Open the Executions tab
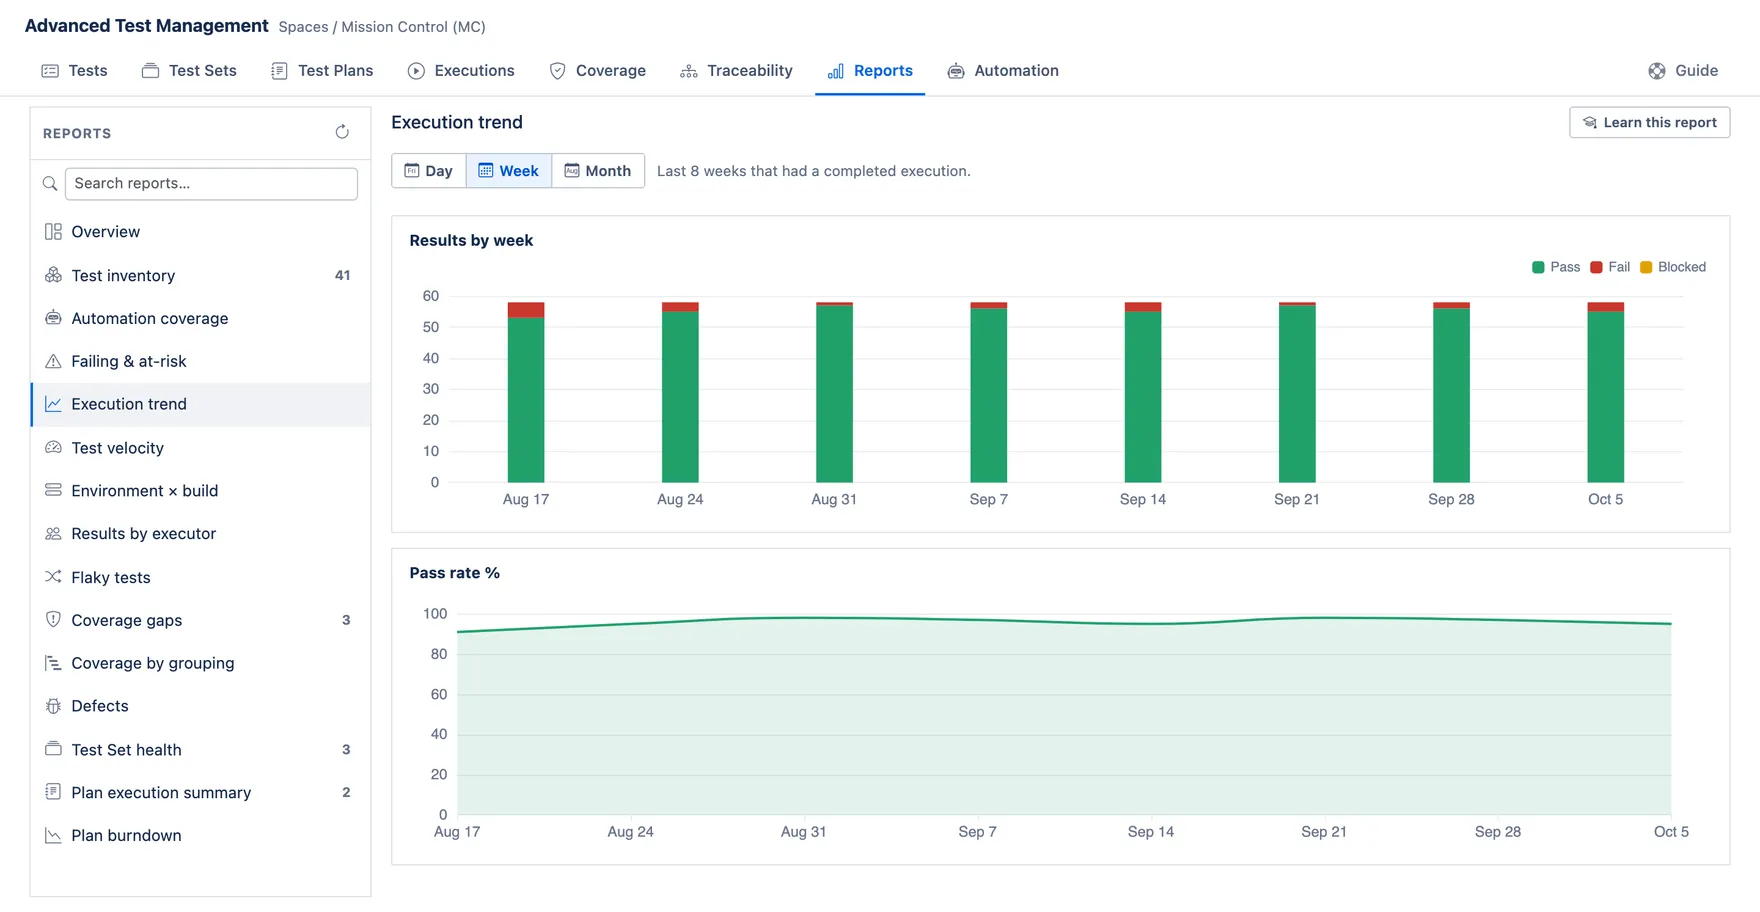This screenshot has width=1760, height=912. pyautogui.click(x=461, y=71)
